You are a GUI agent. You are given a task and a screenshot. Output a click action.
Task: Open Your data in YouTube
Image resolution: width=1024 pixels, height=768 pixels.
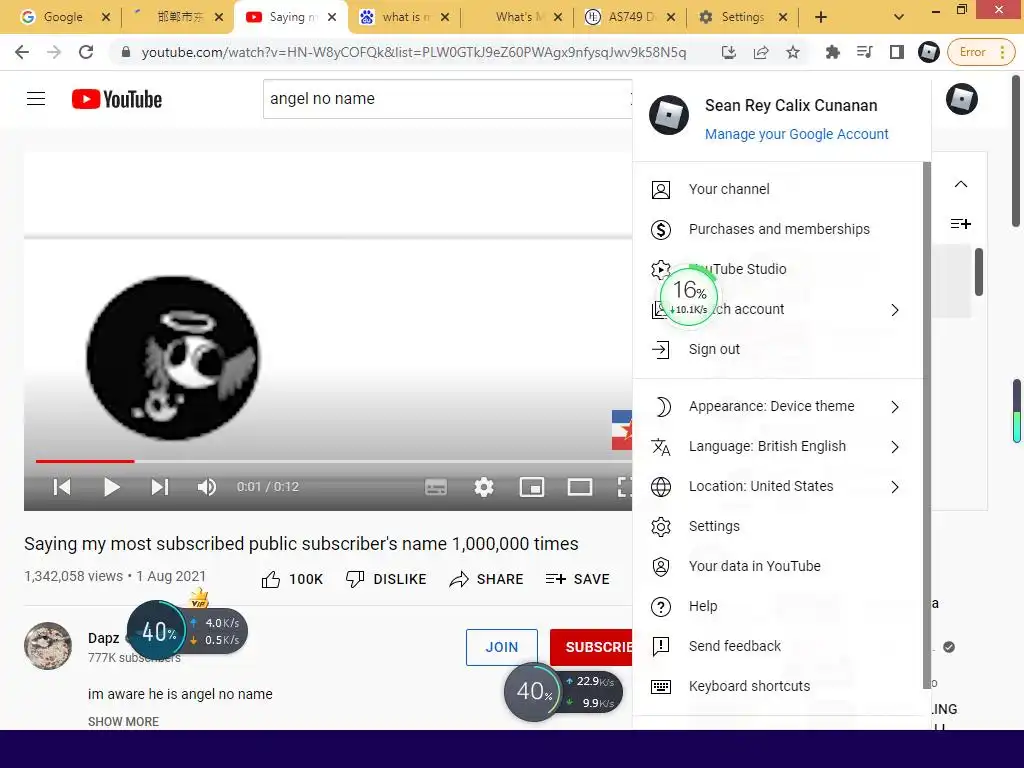pyautogui.click(x=778, y=566)
